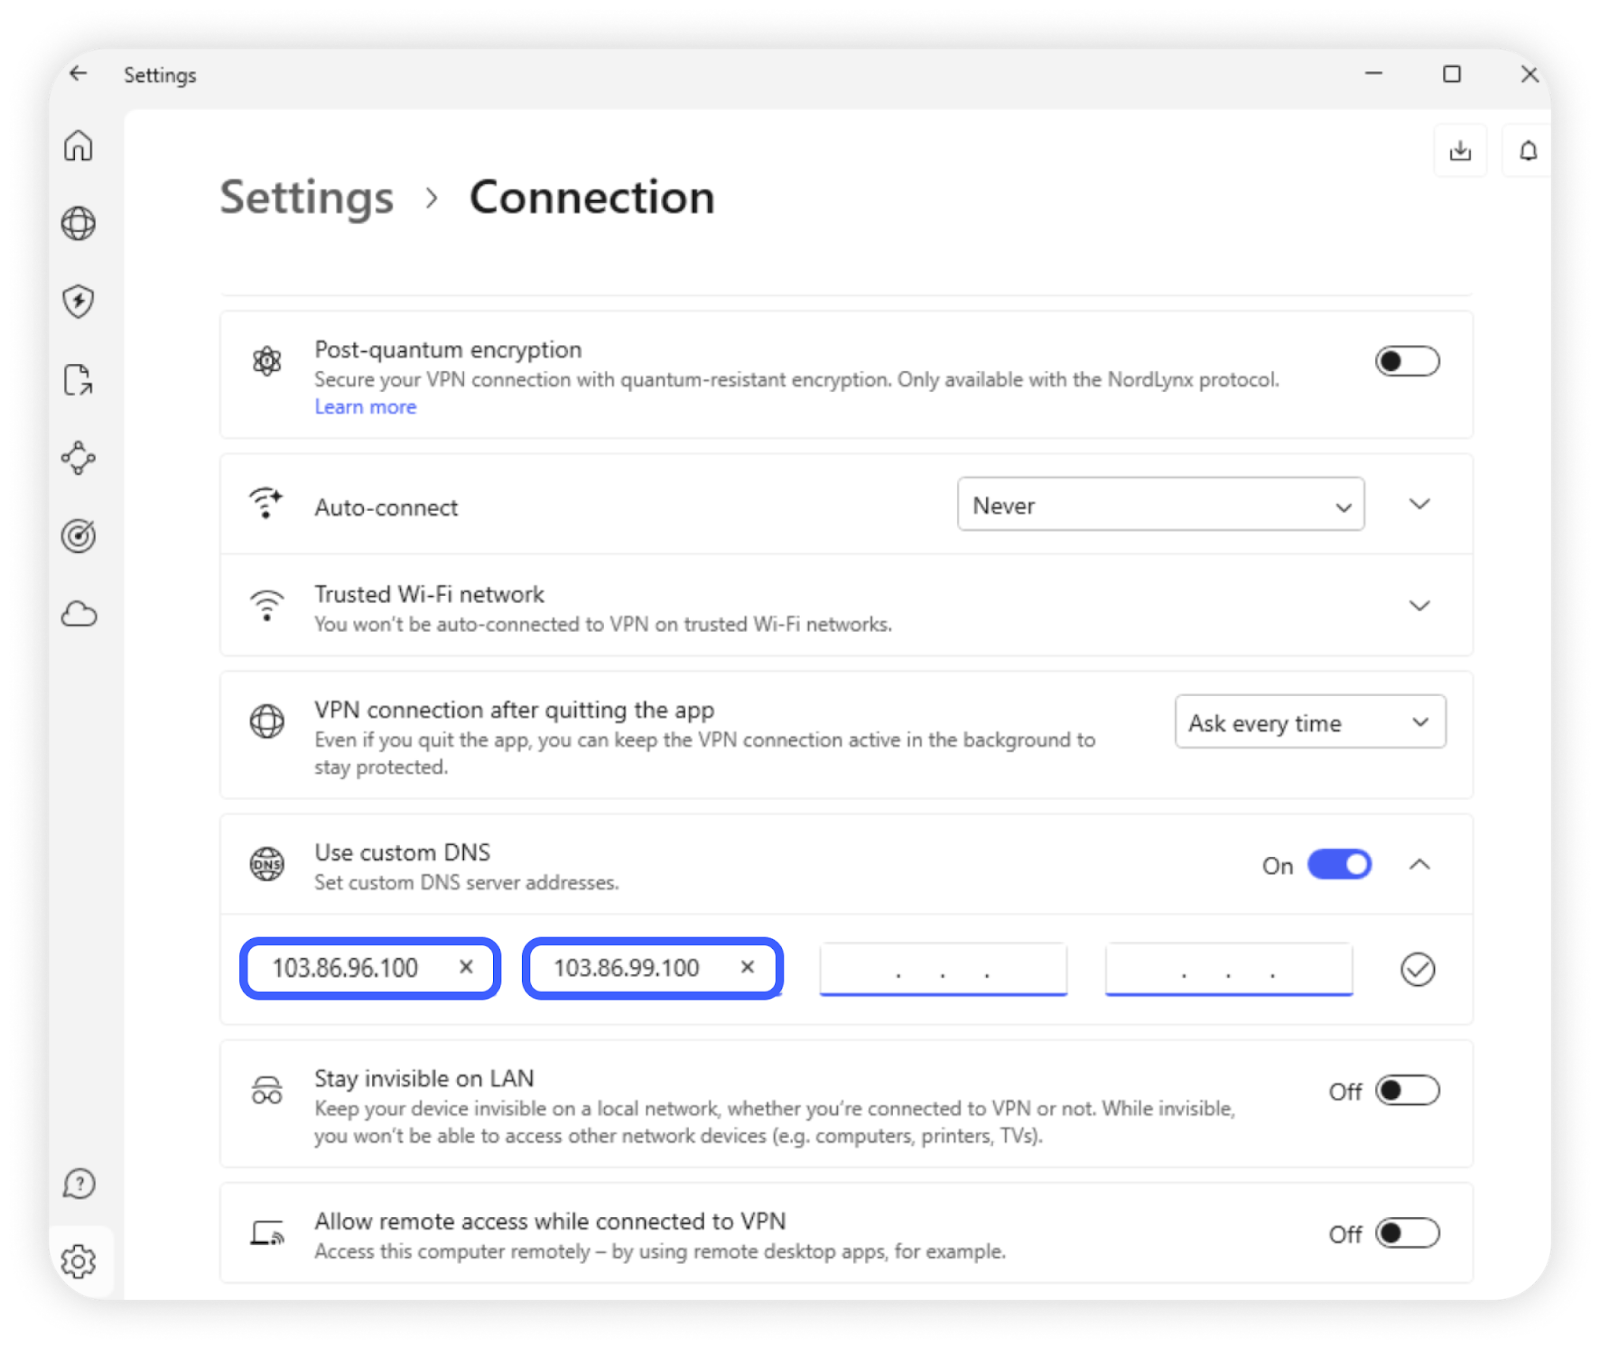The image size is (1600, 1349).
Task: Open the Home icon in sidebar
Action: tap(78, 146)
